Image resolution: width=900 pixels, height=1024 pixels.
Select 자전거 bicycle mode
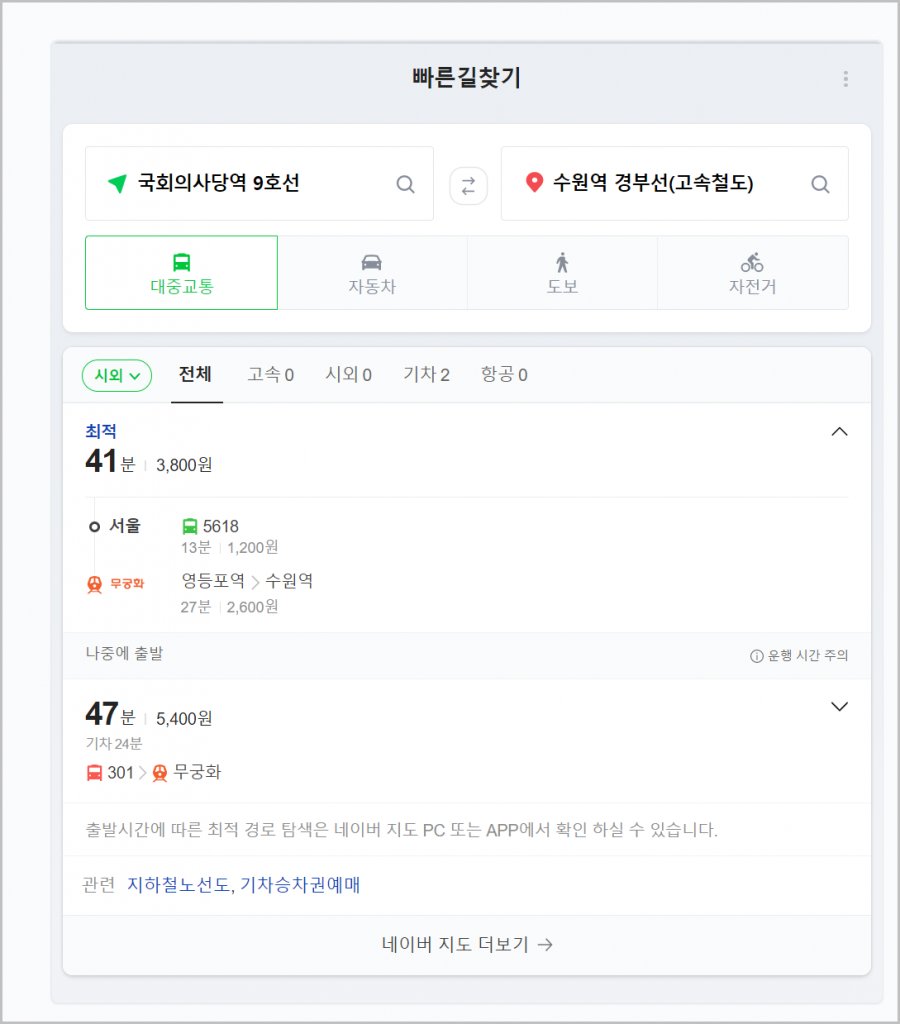tap(752, 273)
